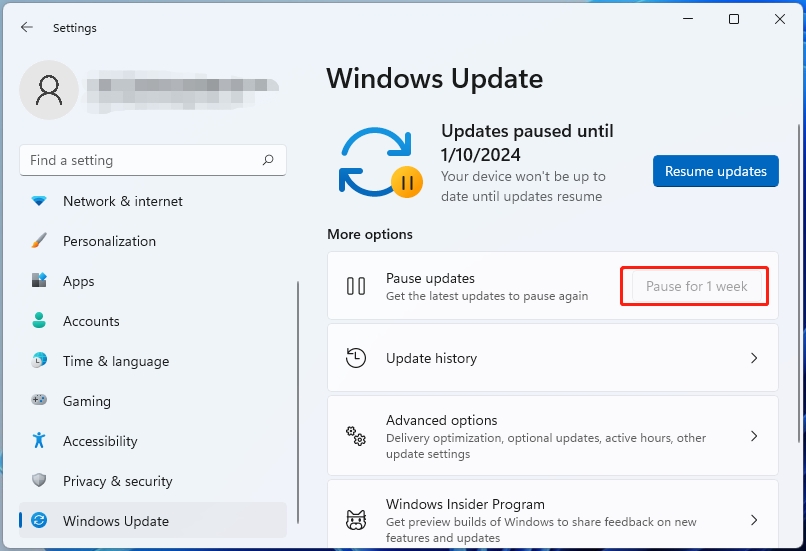Viewport: 806px width, 551px height.
Task: Click the Windows Insider Program cat icon
Action: pos(356,520)
